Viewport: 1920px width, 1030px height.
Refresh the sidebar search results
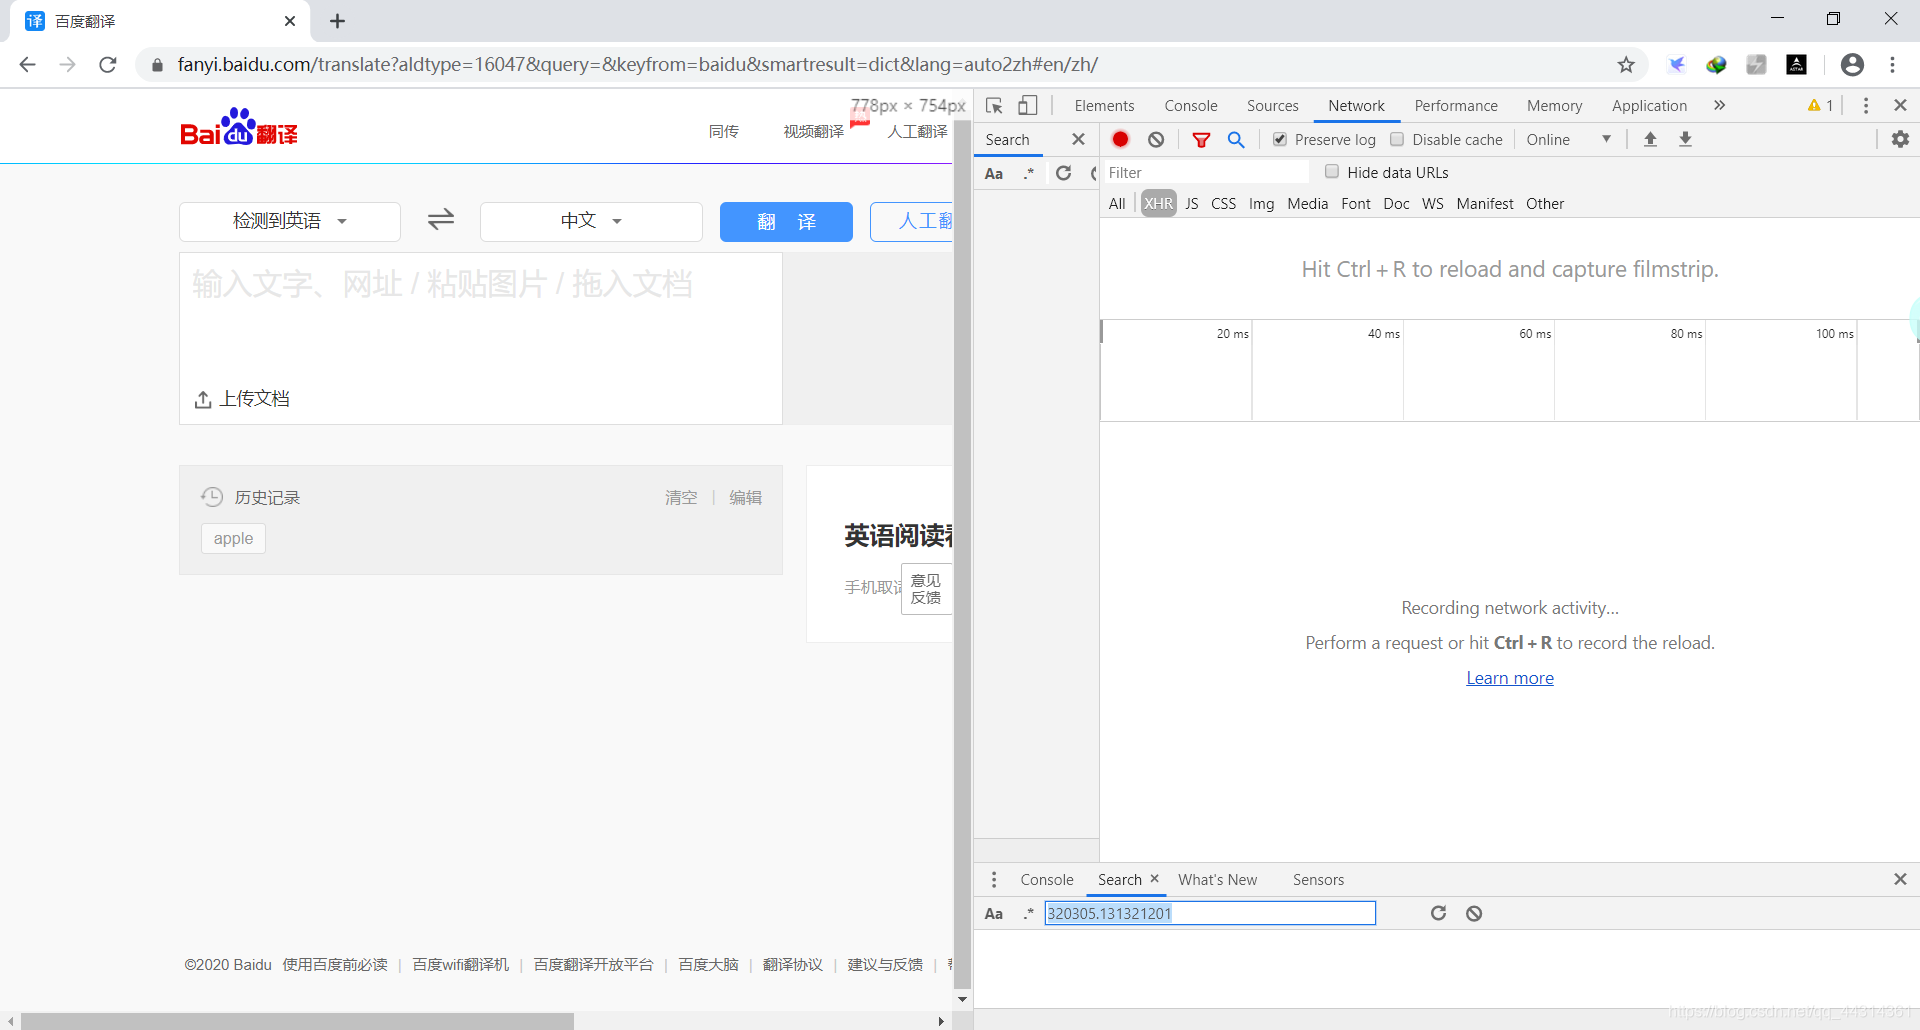pyautogui.click(x=1063, y=173)
